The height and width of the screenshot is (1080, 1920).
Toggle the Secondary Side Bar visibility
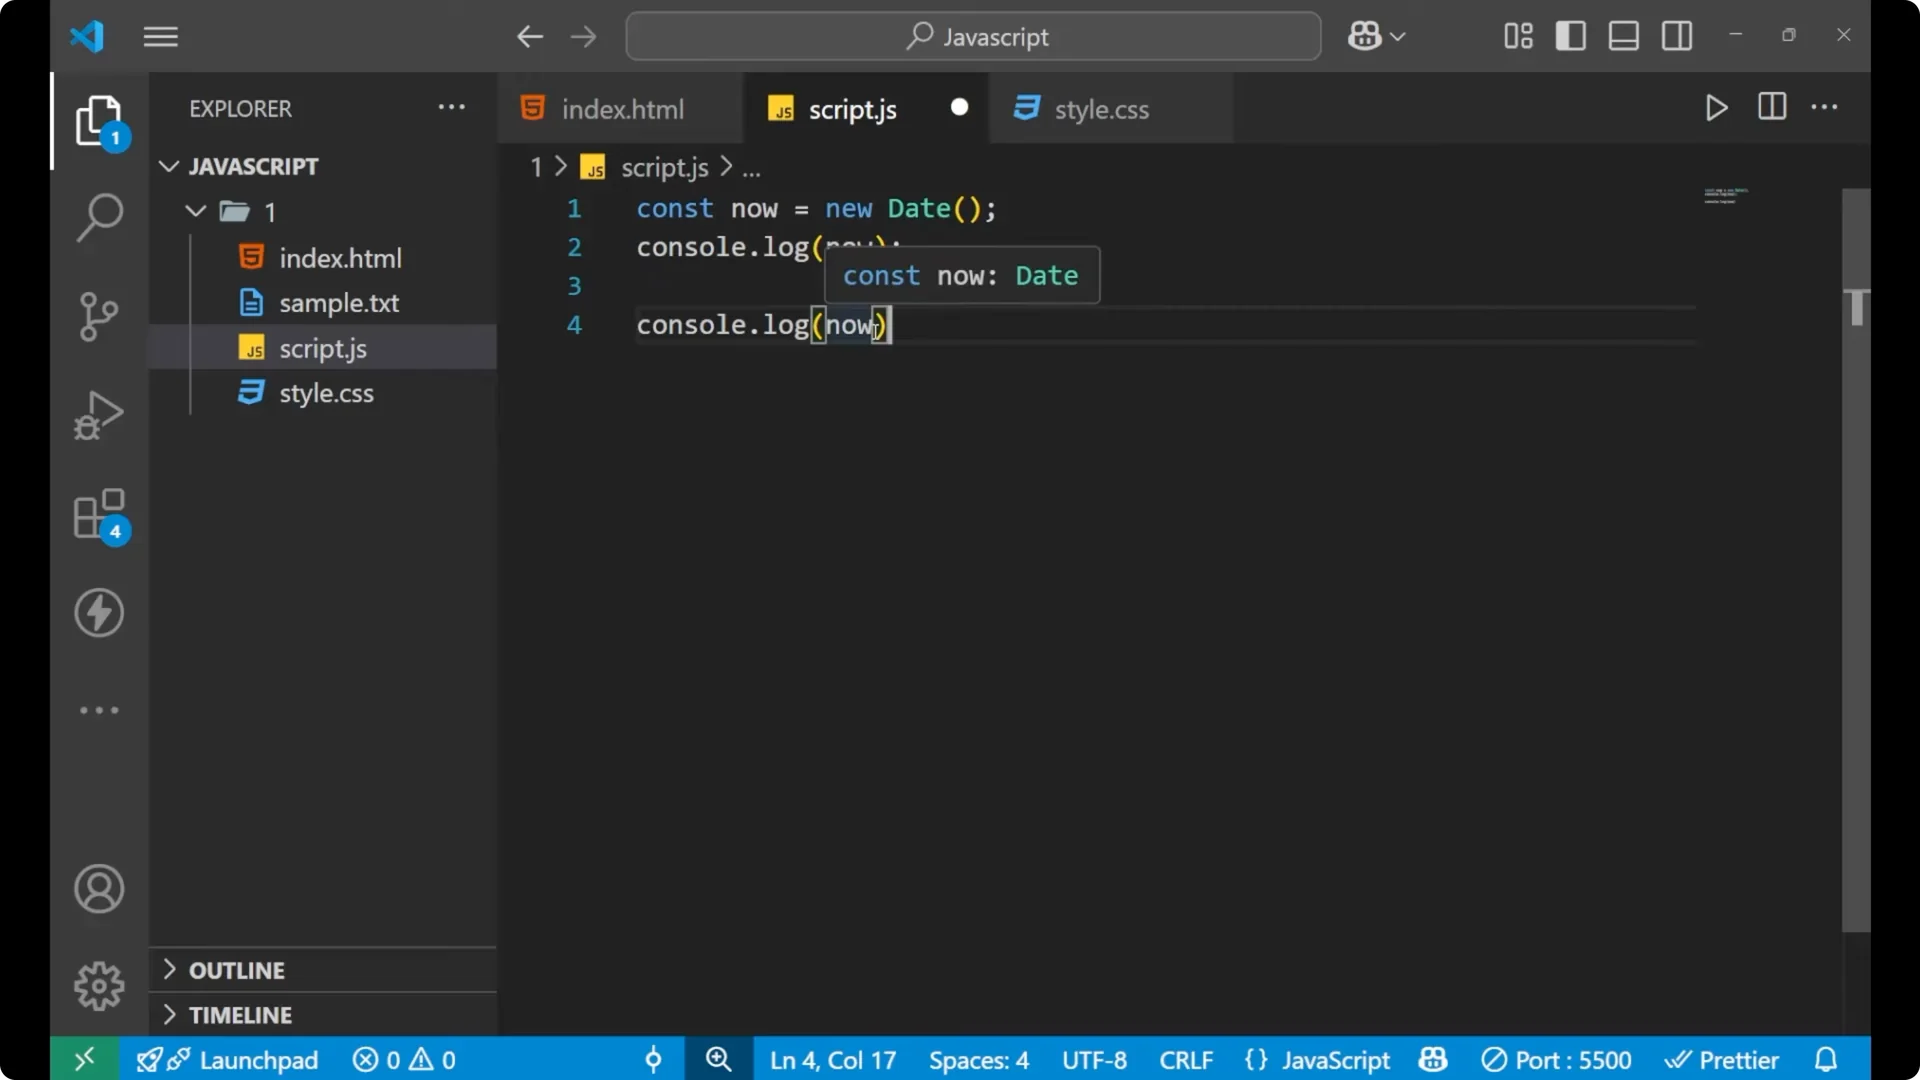pyautogui.click(x=1676, y=35)
